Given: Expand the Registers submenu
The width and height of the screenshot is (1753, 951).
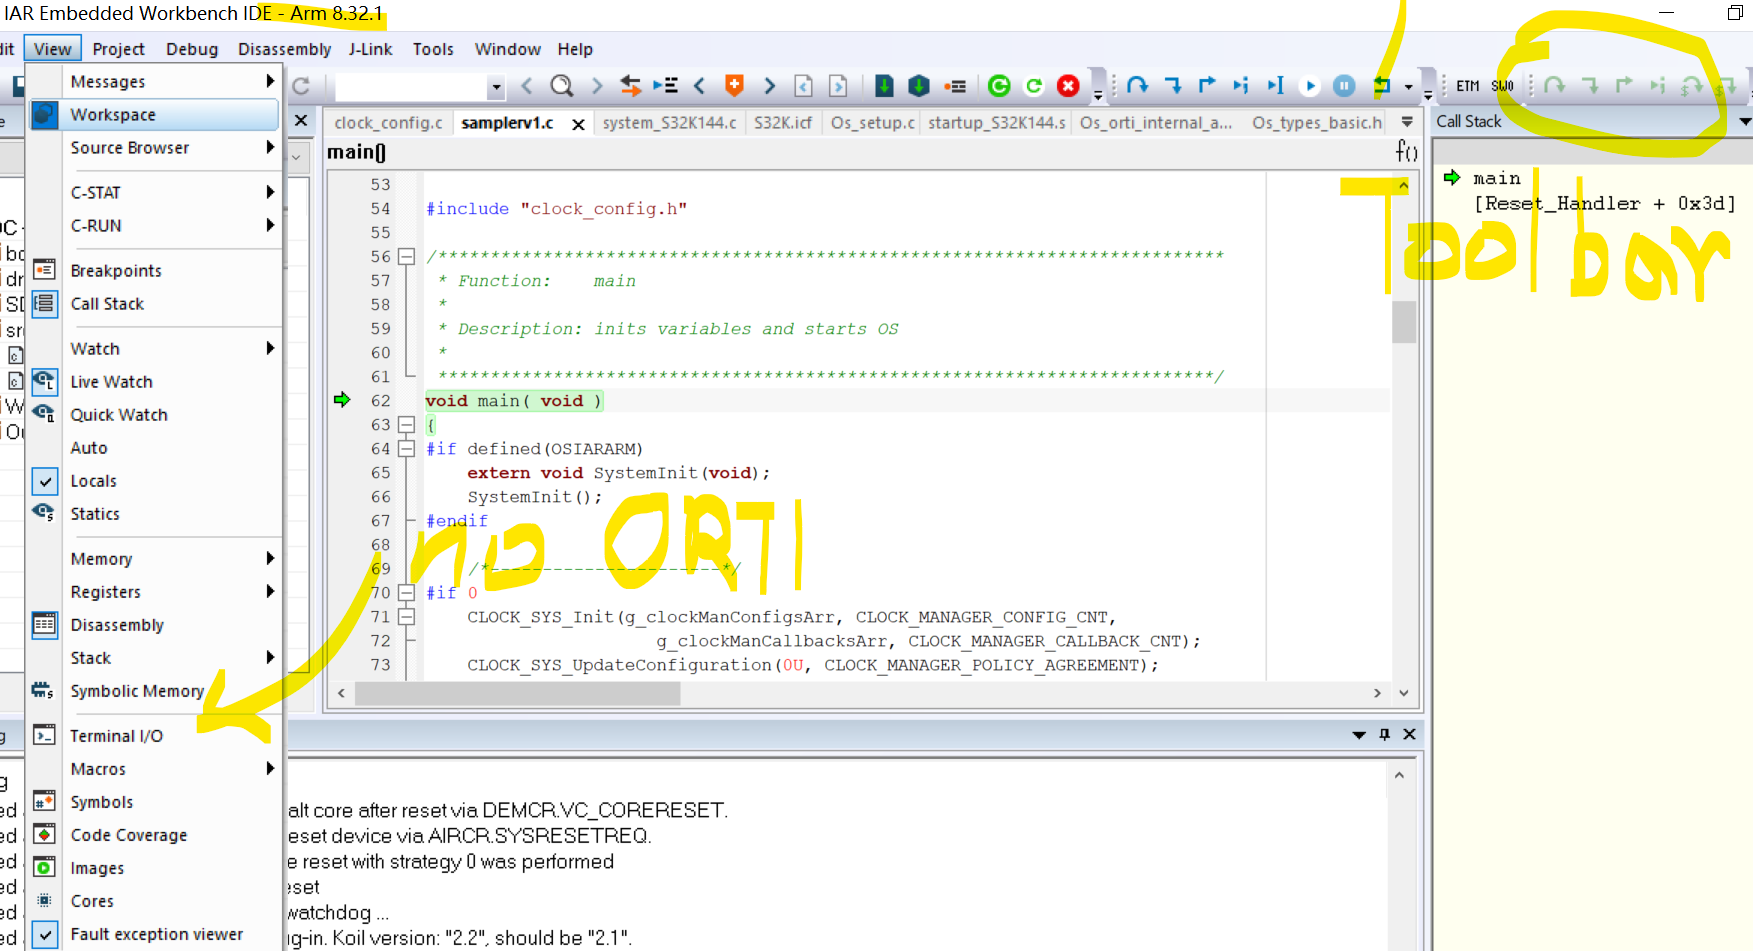Looking at the screenshot, I should [x=154, y=591].
